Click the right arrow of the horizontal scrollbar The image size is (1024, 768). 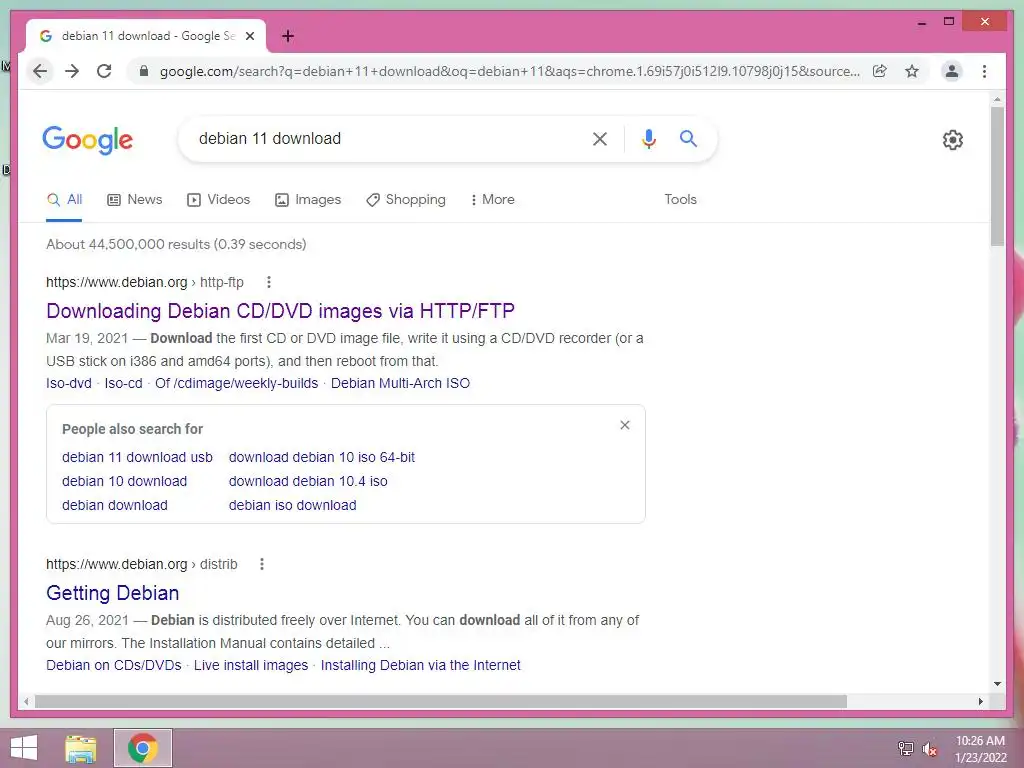(x=980, y=701)
